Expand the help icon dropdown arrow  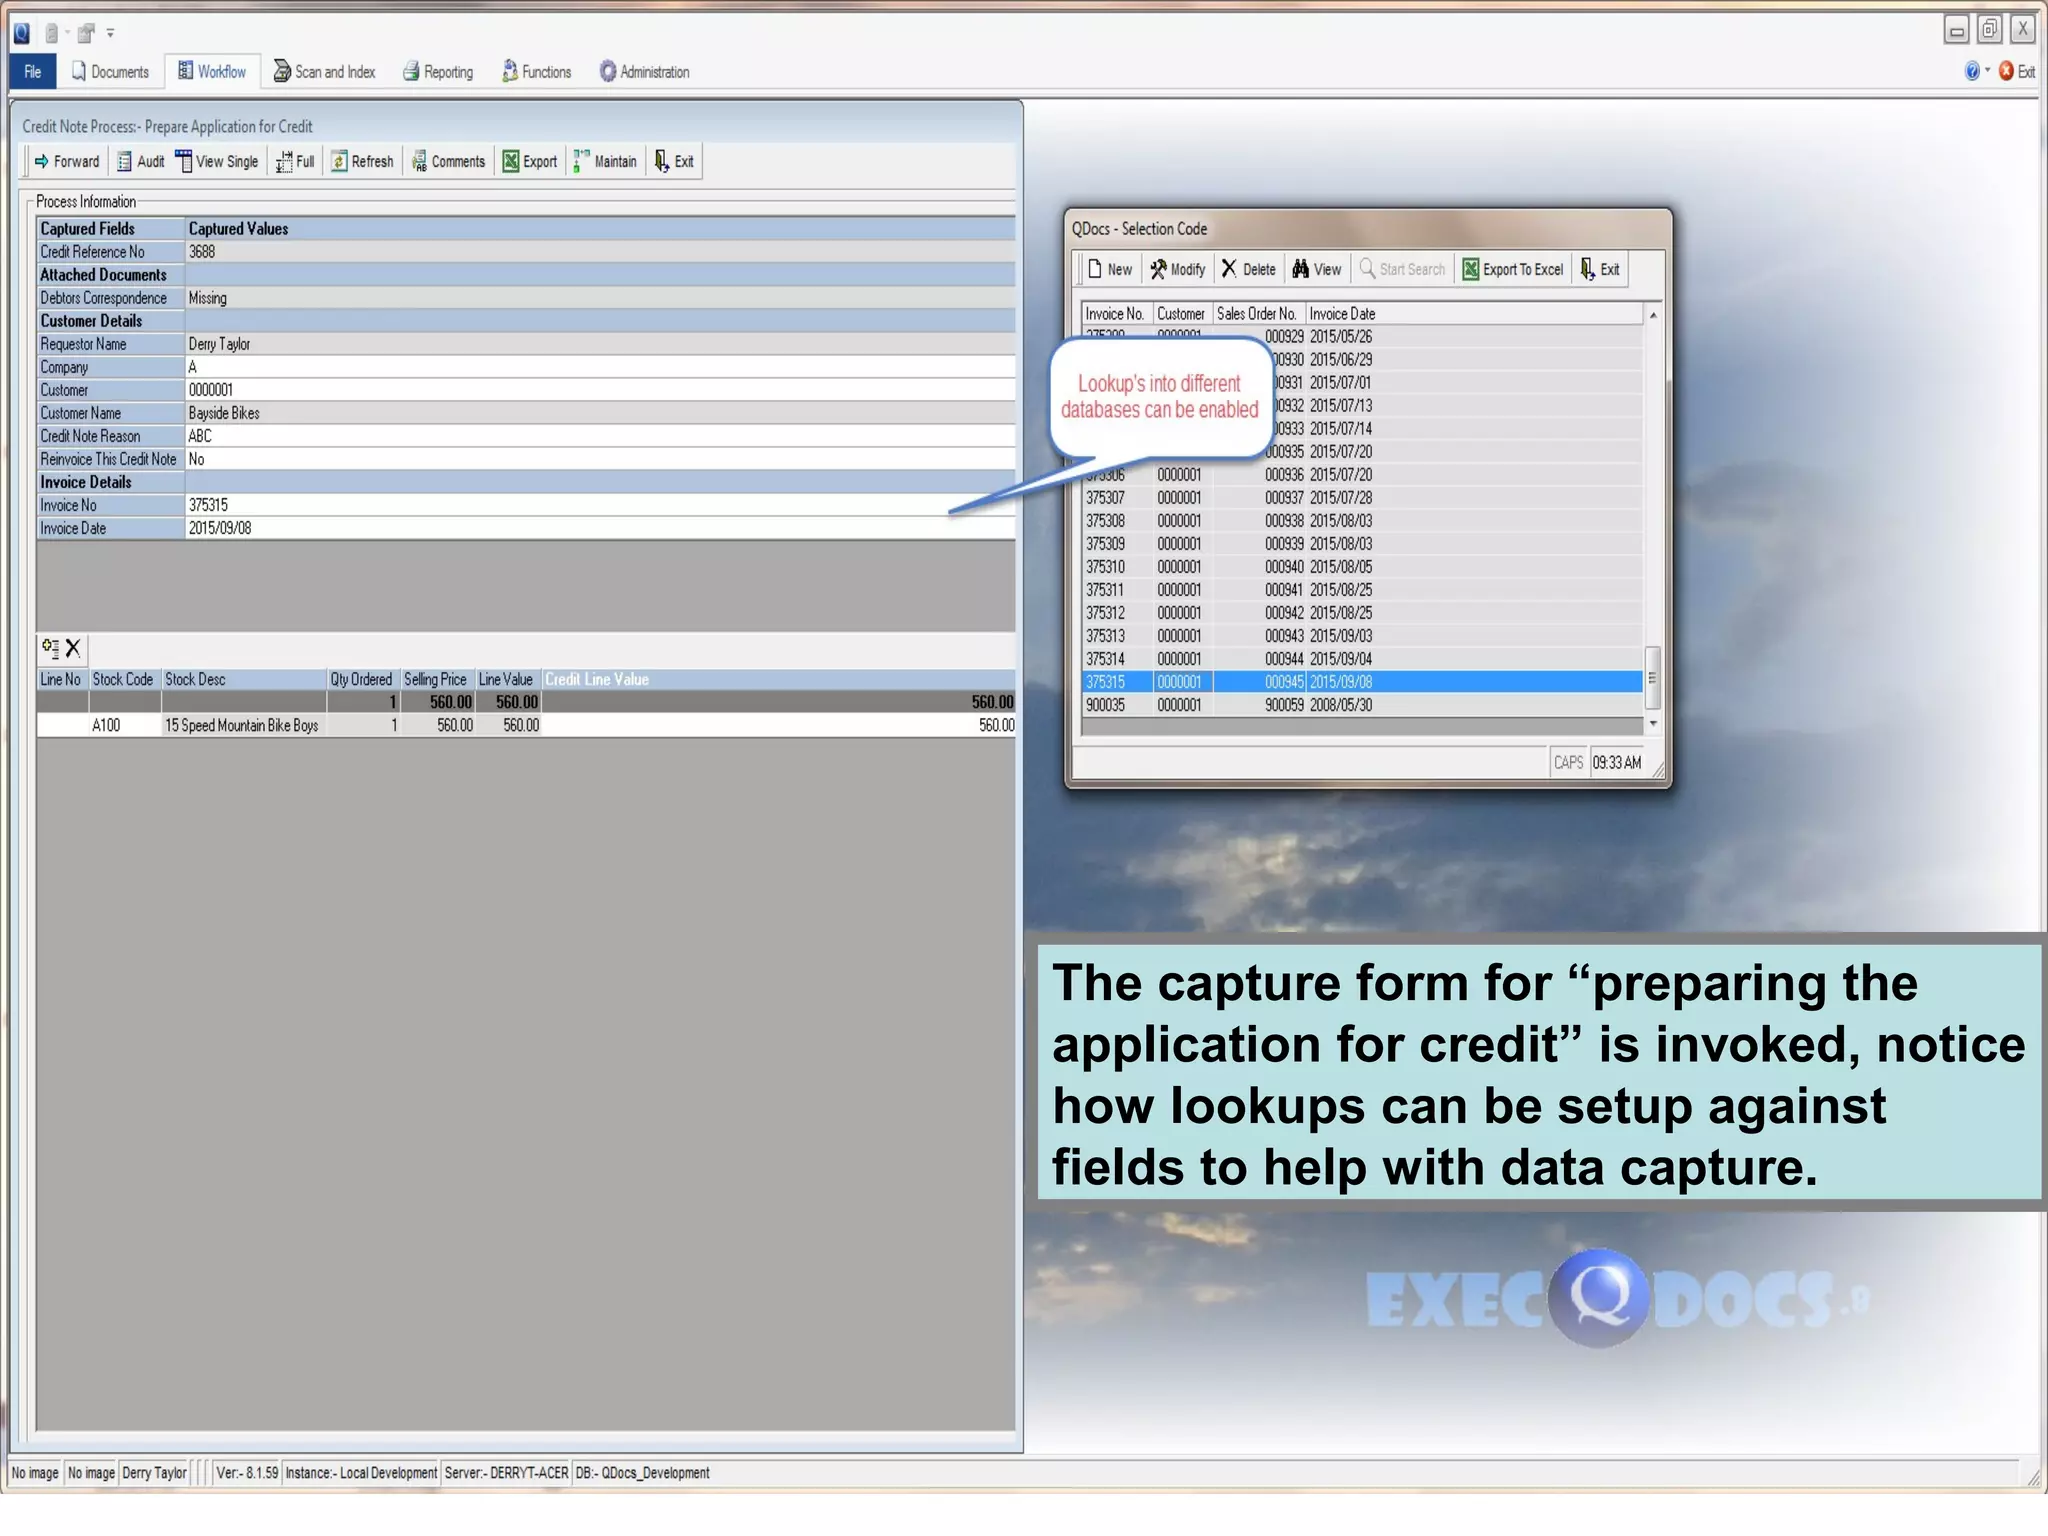pos(1987,70)
